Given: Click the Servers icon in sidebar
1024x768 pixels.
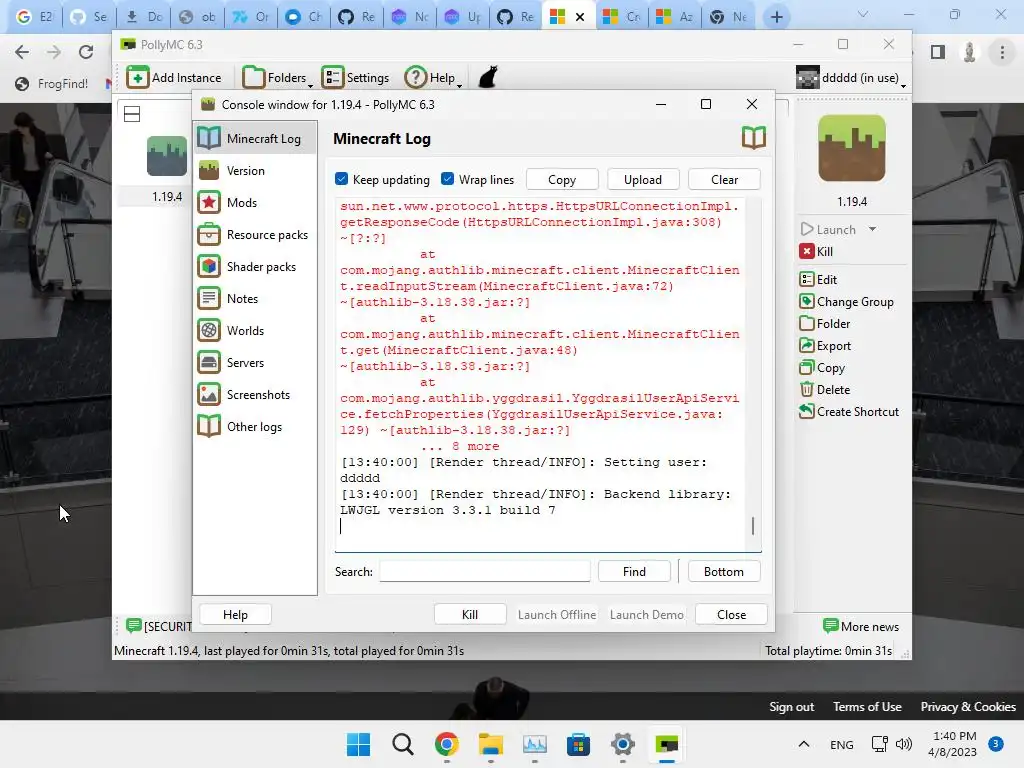Looking at the screenshot, I should 209,362.
